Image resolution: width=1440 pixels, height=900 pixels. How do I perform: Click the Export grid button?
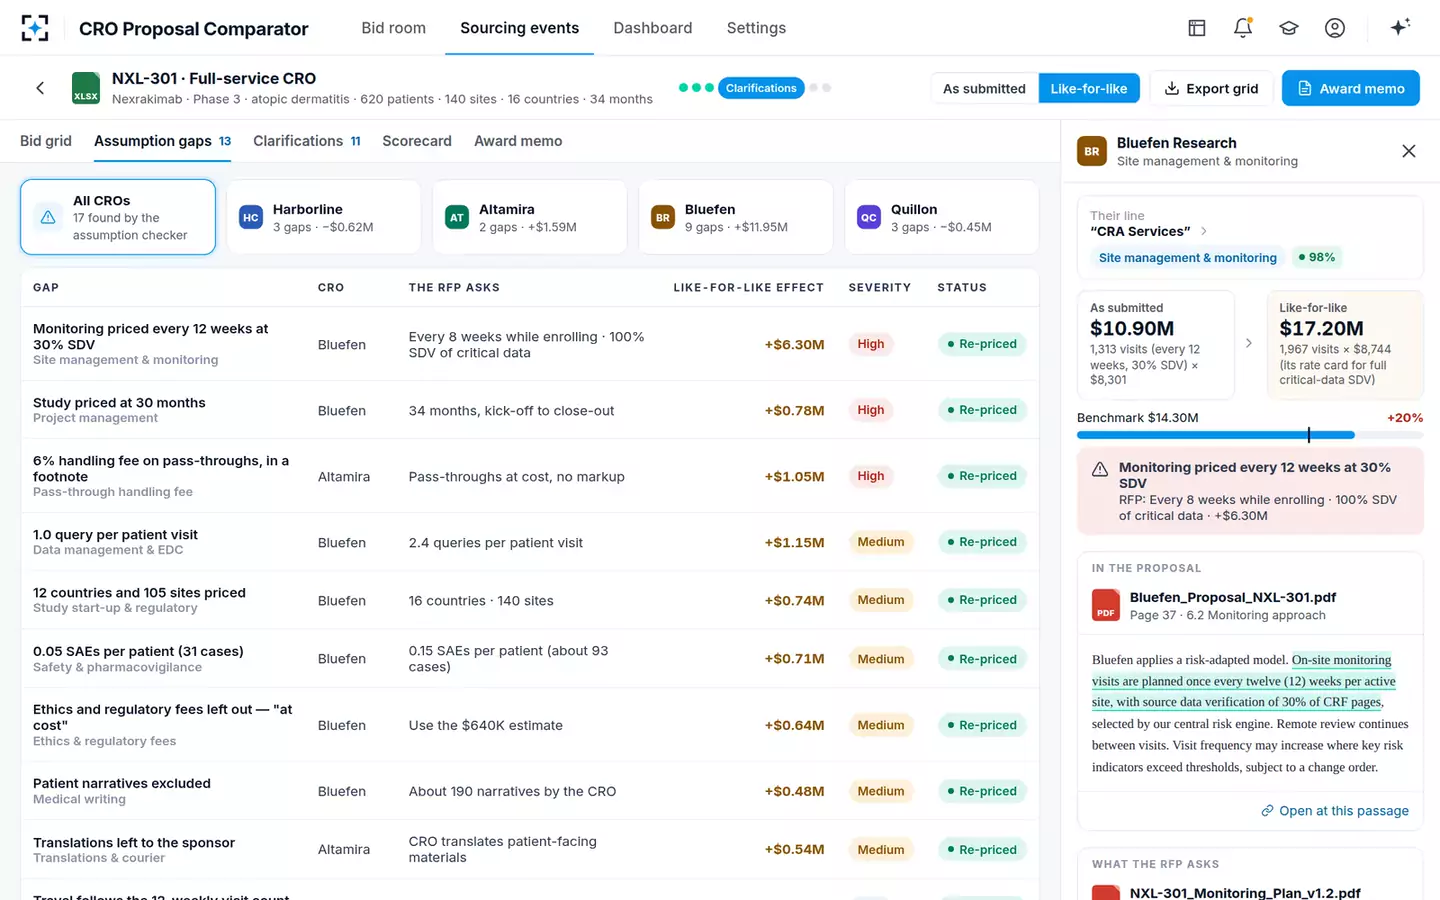1211,88
